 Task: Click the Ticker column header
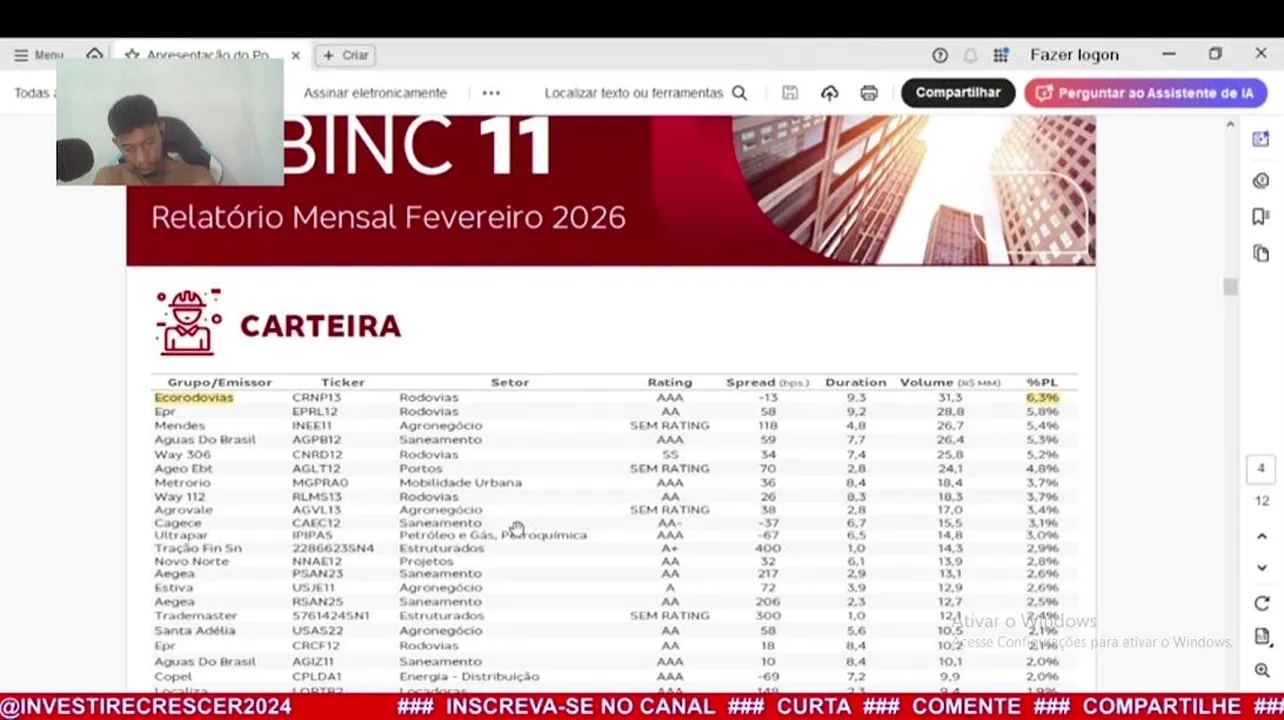343,382
